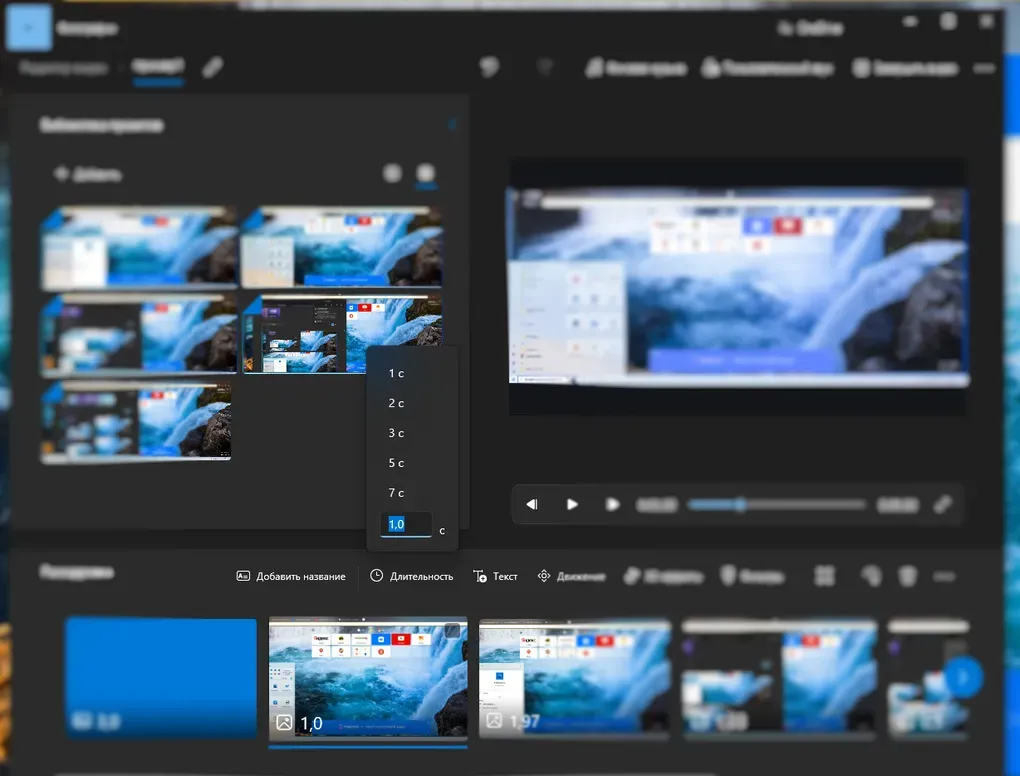This screenshot has width=1020, height=776.
Task: Pick 1 с in the duration dropdown
Action: click(x=395, y=372)
